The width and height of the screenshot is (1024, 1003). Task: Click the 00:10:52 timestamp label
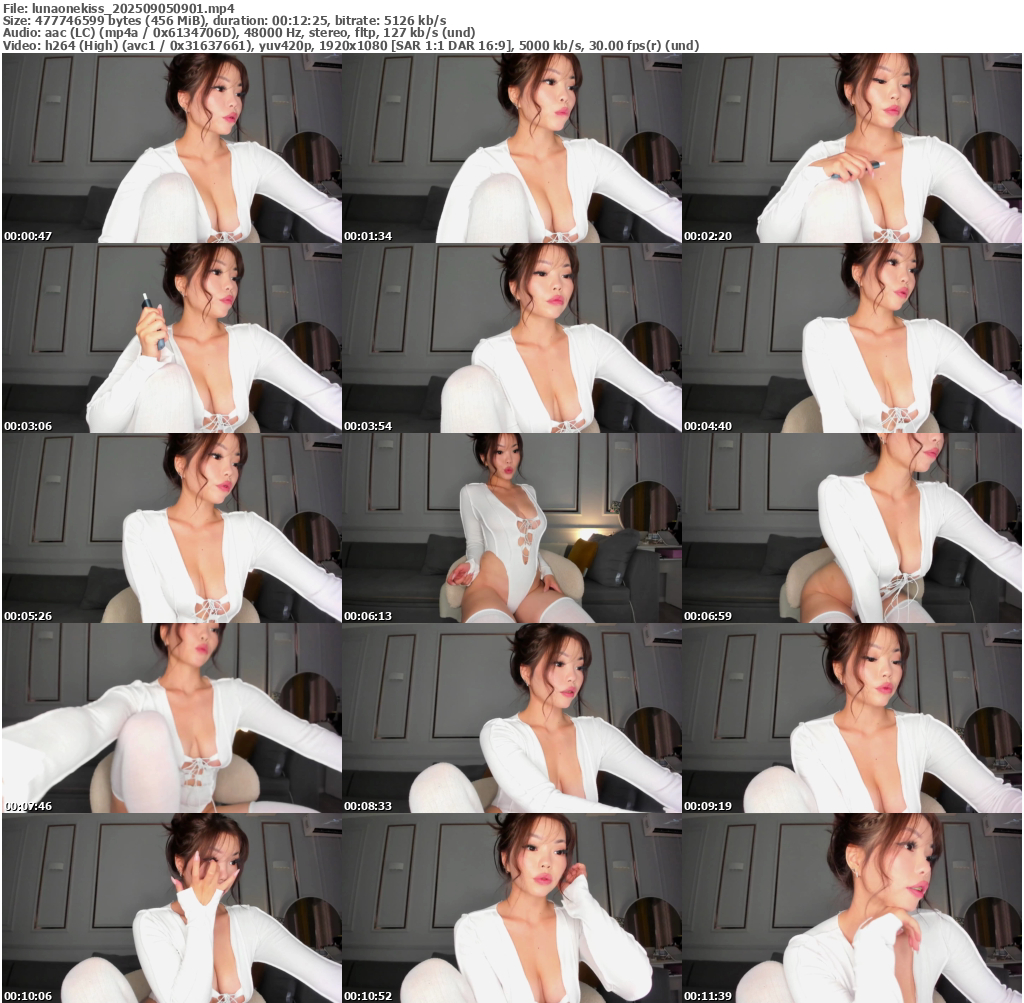(x=364, y=996)
